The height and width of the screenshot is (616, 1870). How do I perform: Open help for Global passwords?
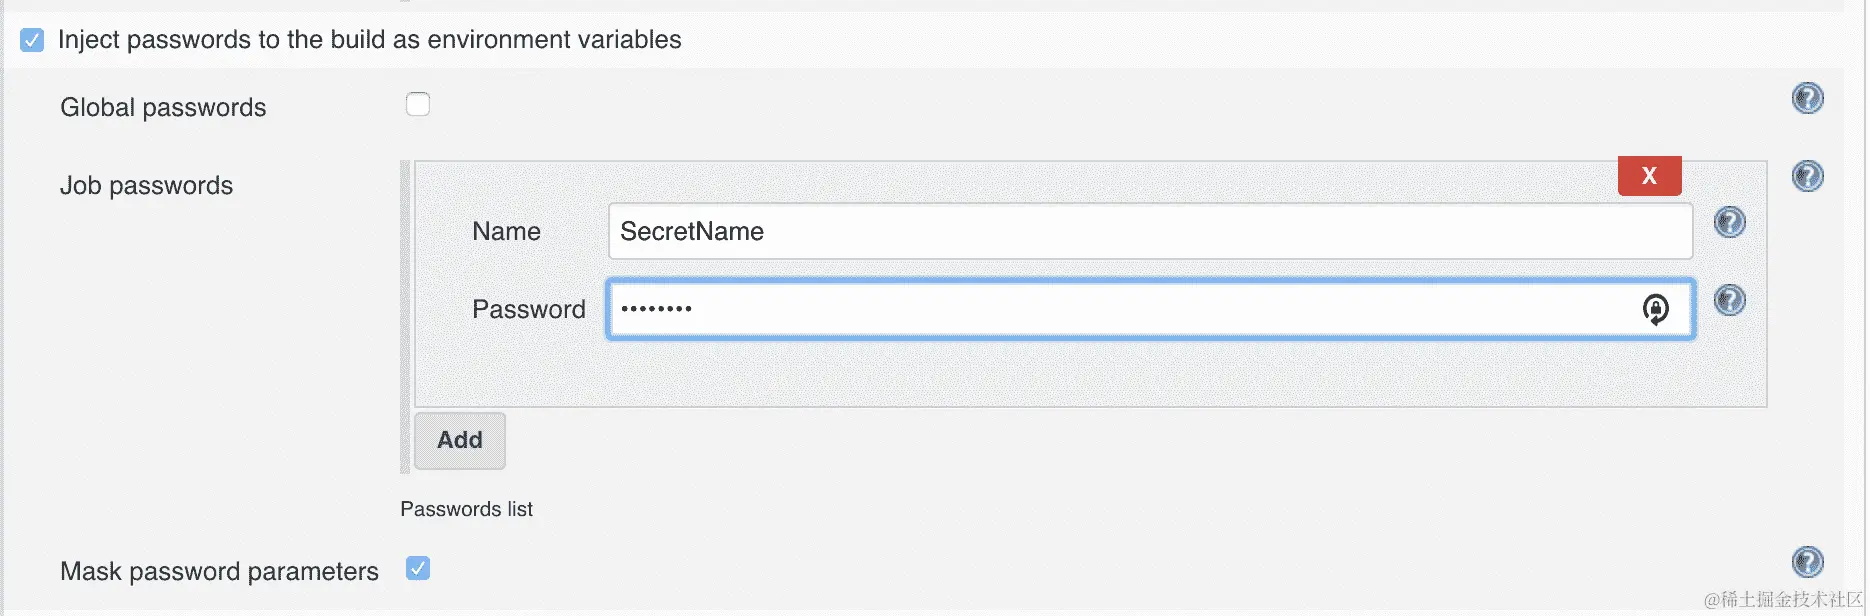click(x=1807, y=98)
